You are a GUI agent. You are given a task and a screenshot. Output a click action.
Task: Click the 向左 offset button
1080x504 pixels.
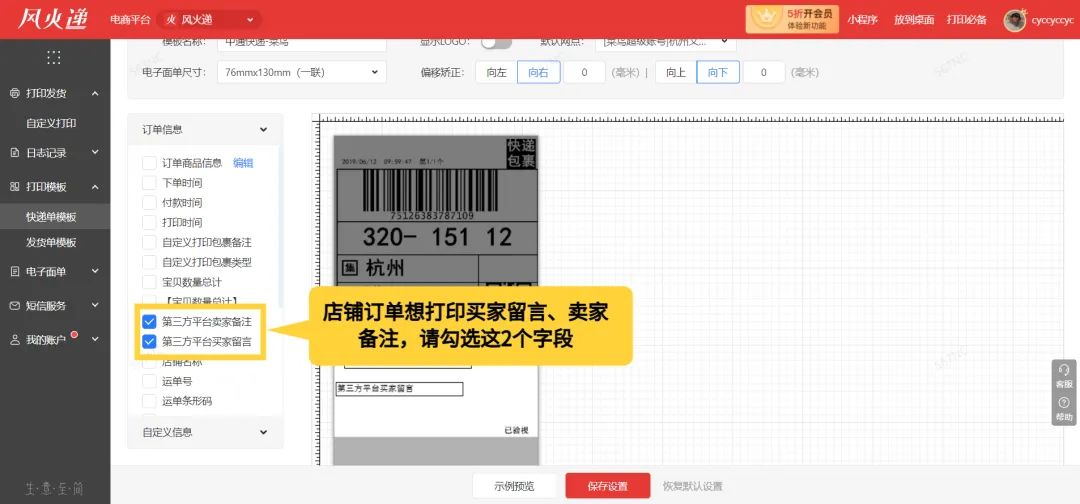click(496, 72)
